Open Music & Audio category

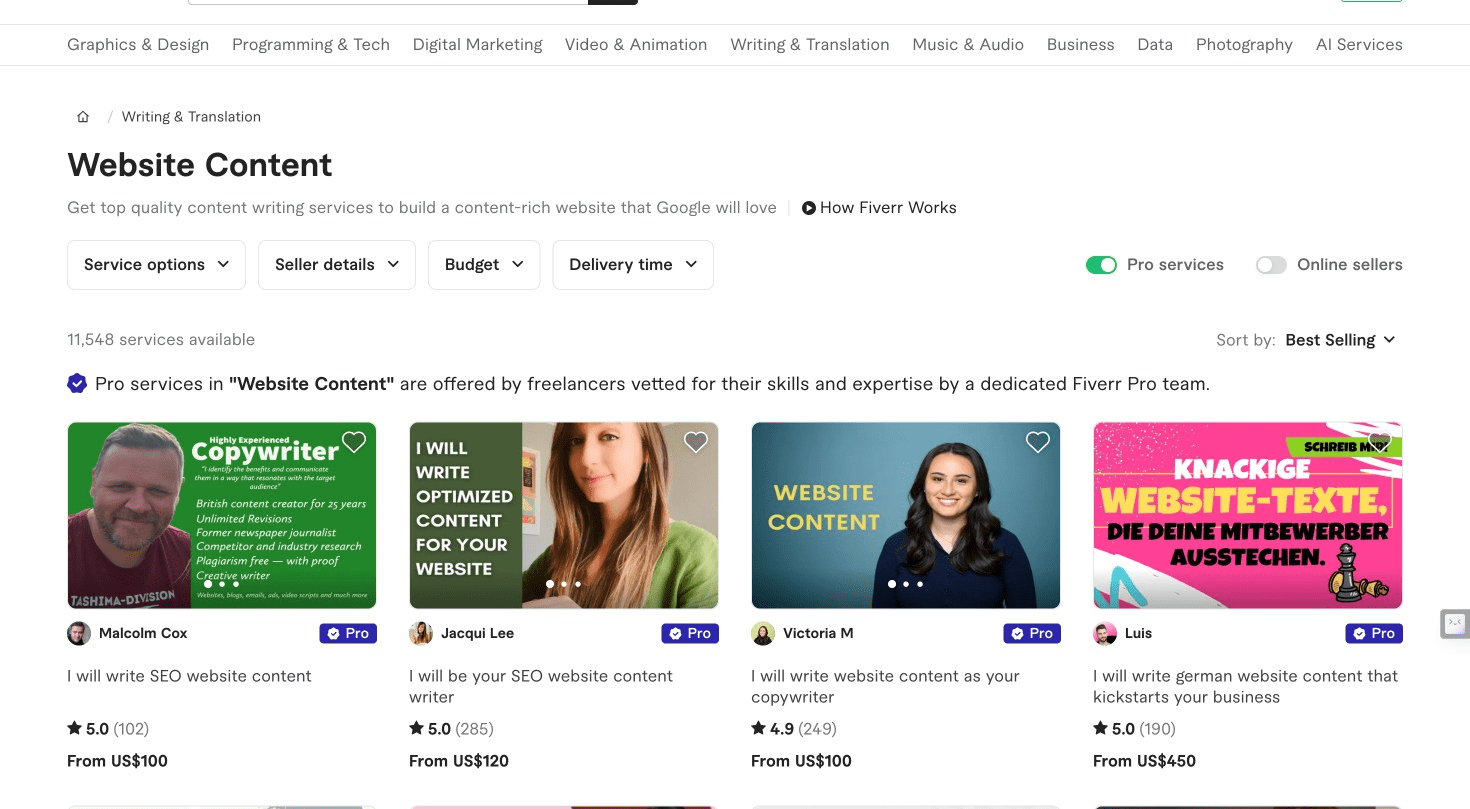pos(968,45)
